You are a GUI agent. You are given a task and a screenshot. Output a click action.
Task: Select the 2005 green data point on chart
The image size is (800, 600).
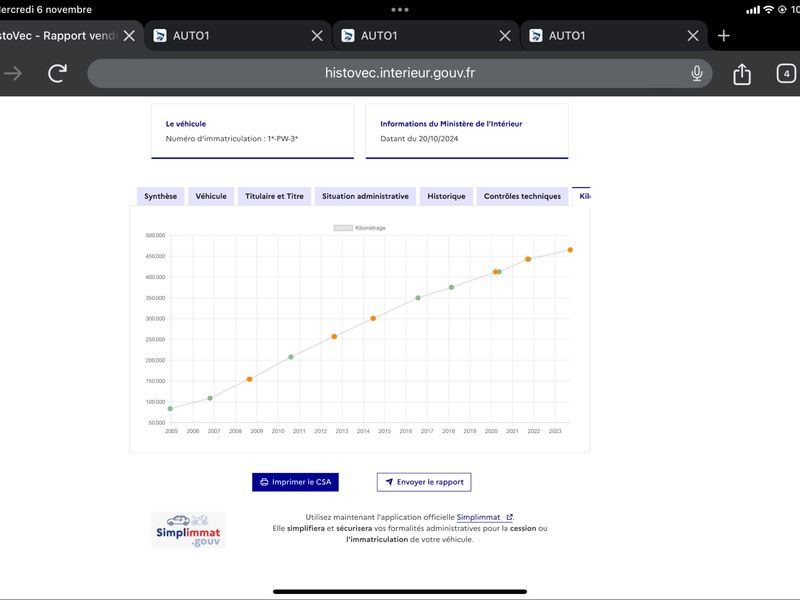click(x=170, y=409)
